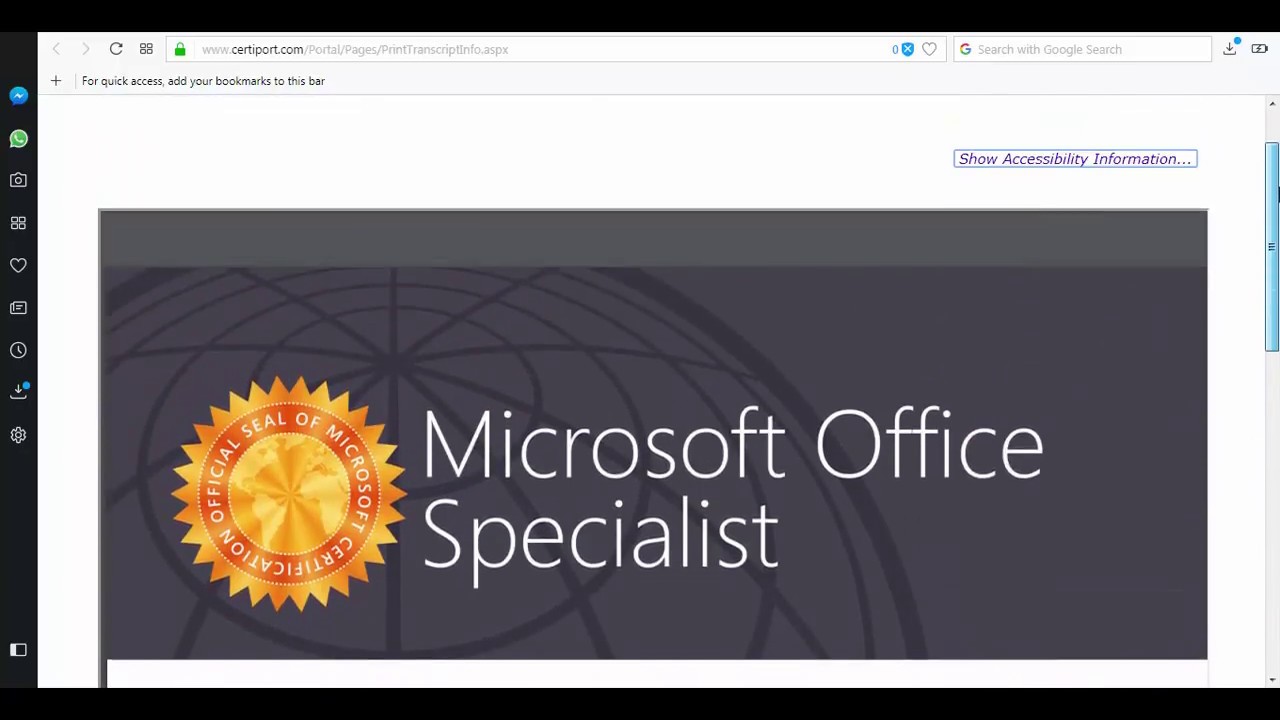Click the Microsoft certification gold seal
The height and width of the screenshot is (720, 1280).
[289, 494]
